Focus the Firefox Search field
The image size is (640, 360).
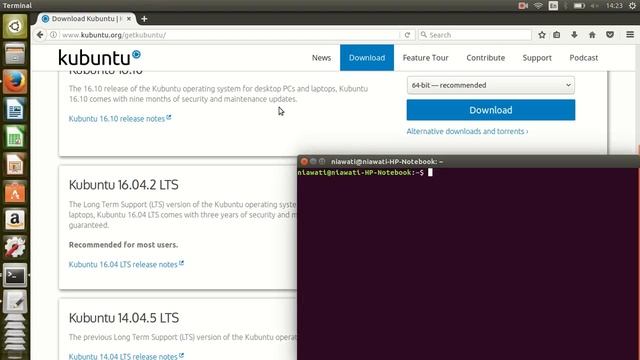coord(475,35)
